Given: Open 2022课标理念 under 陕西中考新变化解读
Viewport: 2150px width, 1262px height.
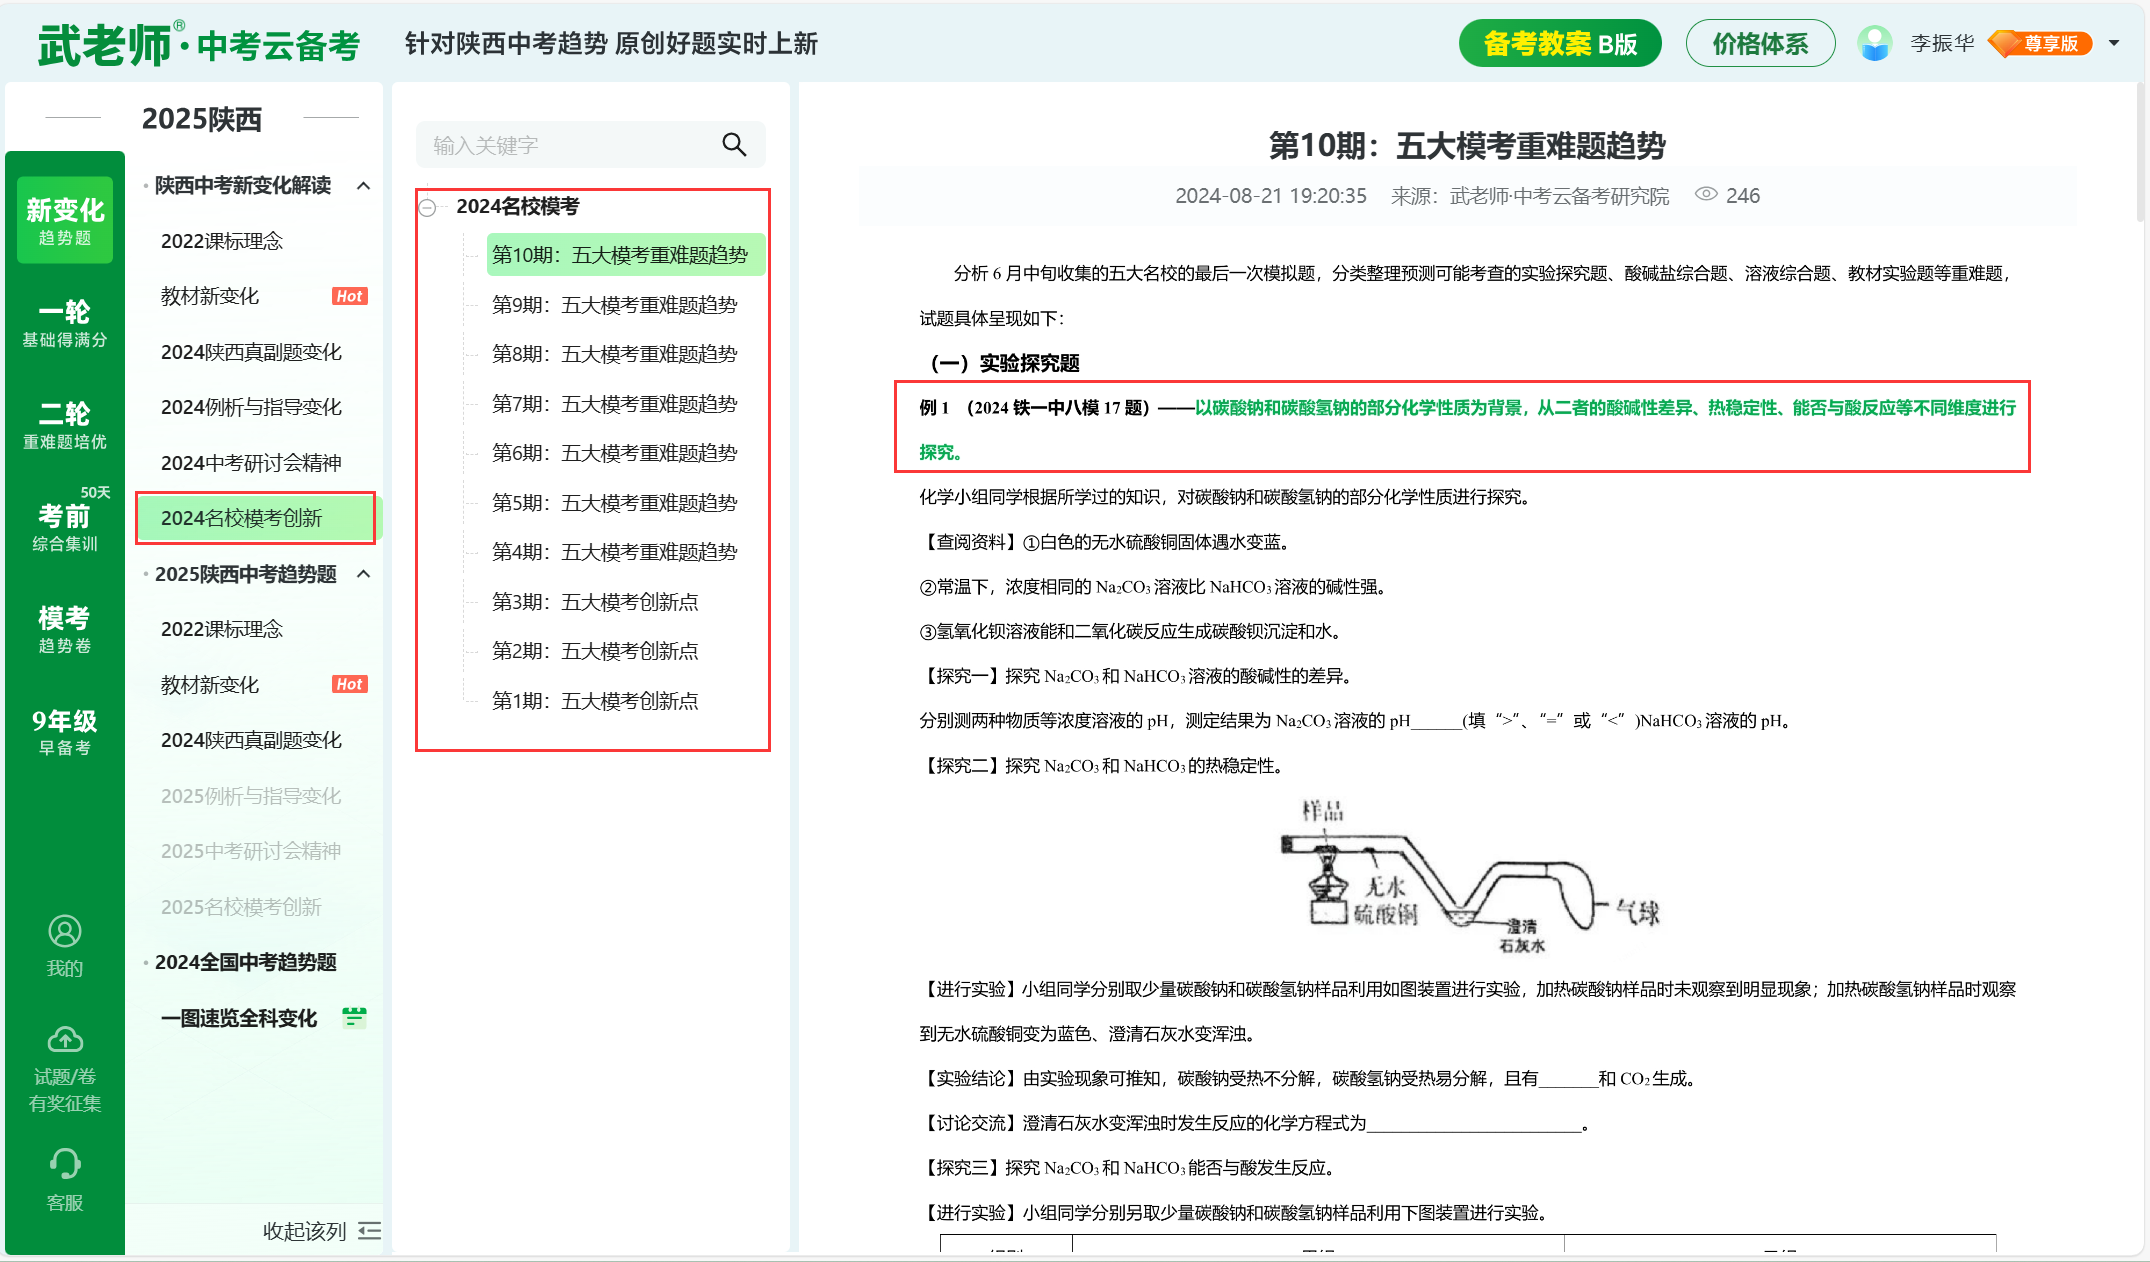Looking at the screenshot, I should pos(222,241).
